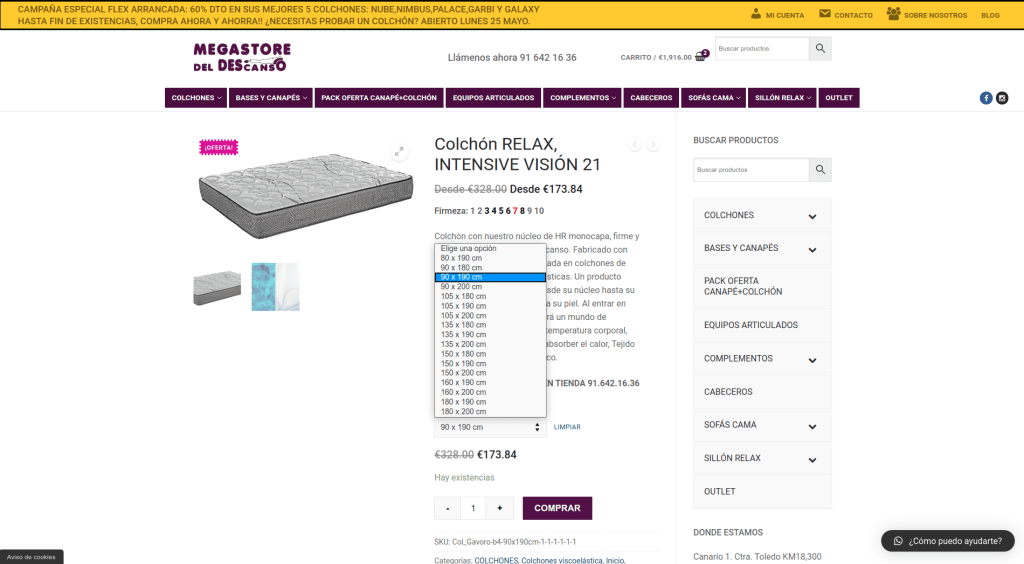Viewport: 1024px width, 564px height.
Task: Select the mattress thumbnail image
Action: click(x=217, y=287)
